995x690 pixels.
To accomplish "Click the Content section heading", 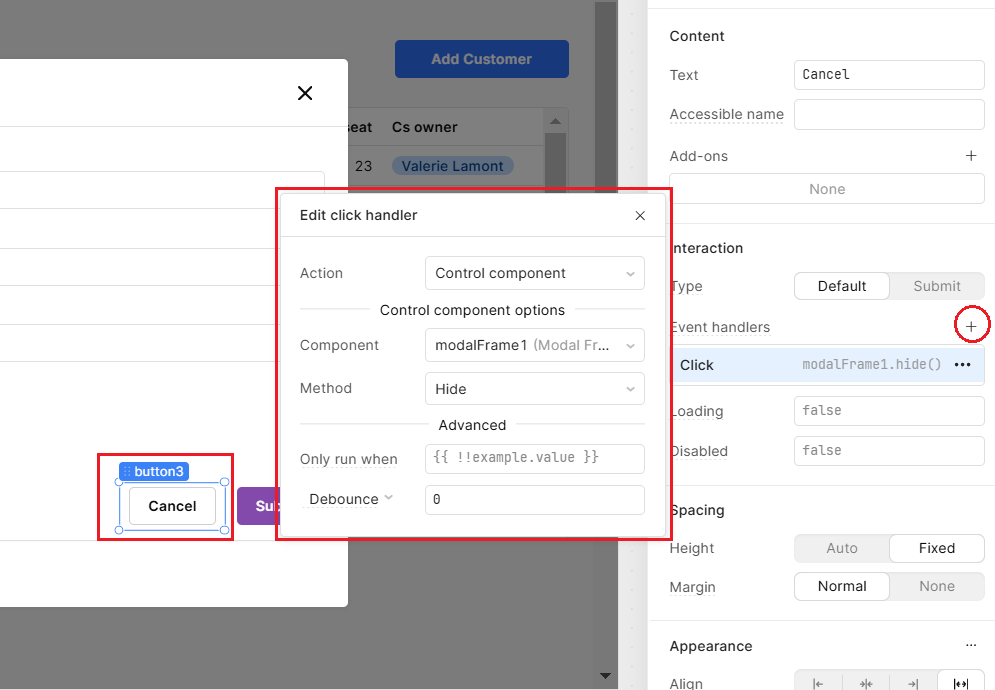I will pyautogui.click(x=697, y=36).
